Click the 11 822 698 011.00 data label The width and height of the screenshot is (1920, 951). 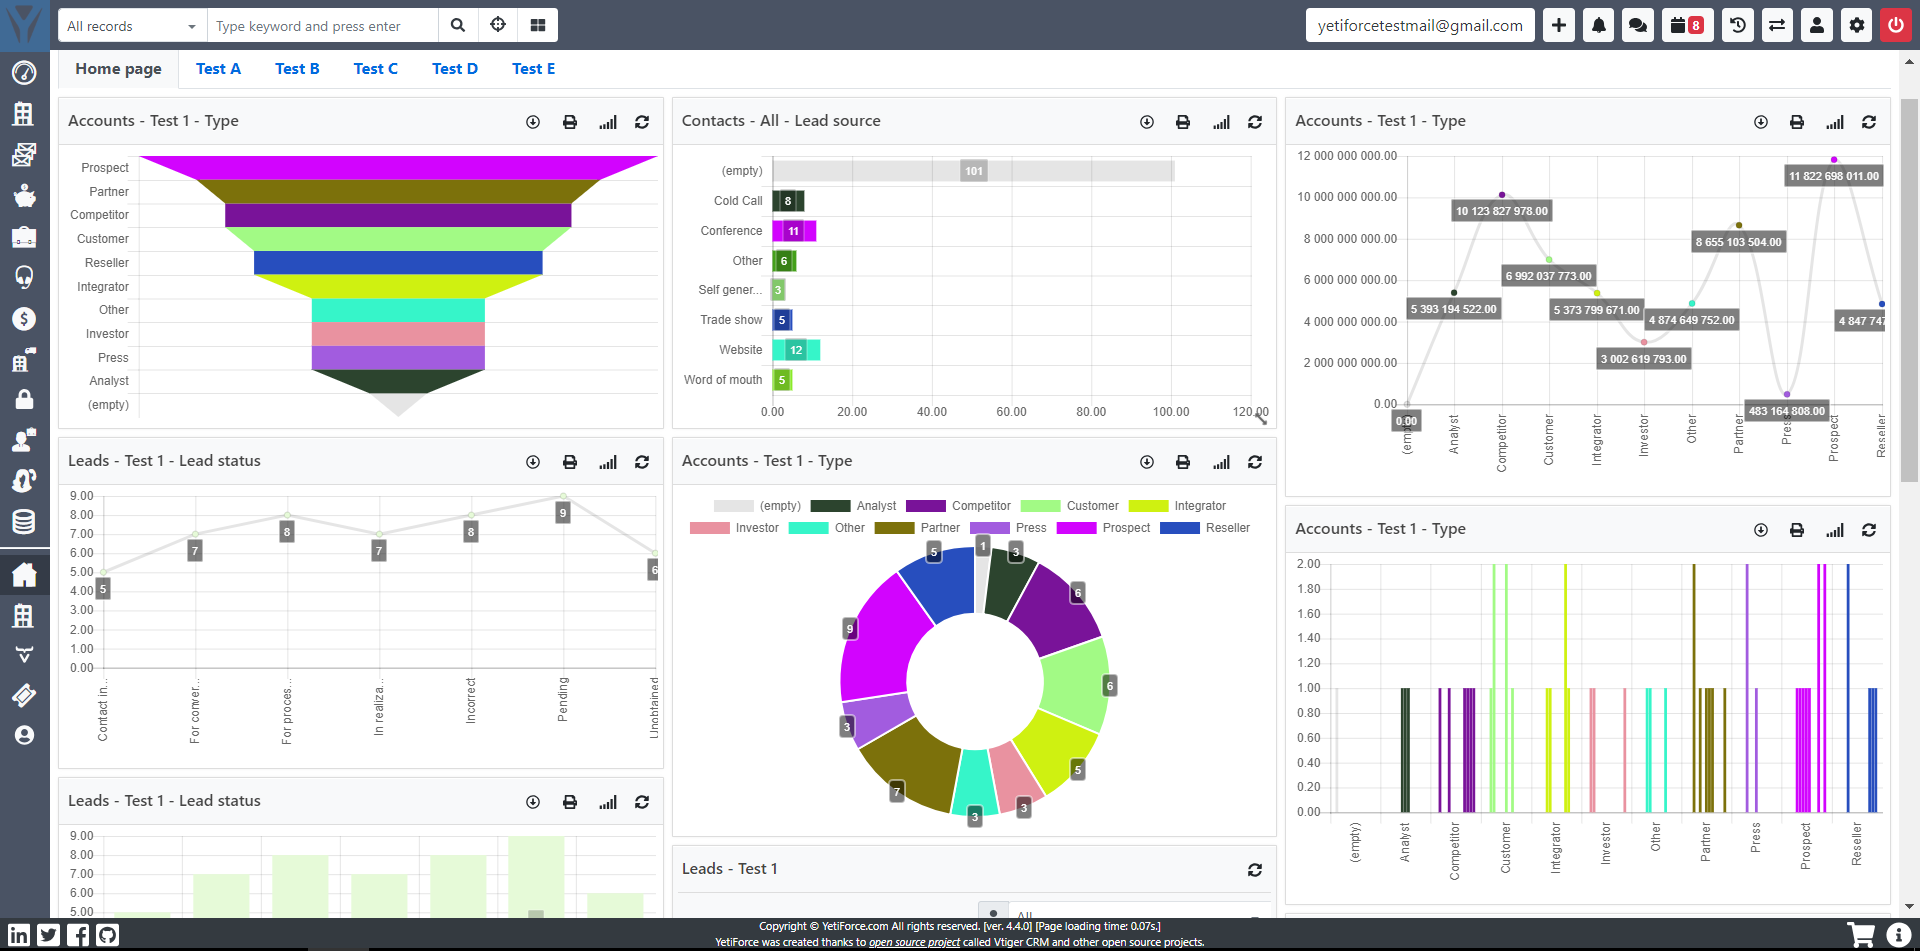pyautogui.click(x=1834, y=176)
